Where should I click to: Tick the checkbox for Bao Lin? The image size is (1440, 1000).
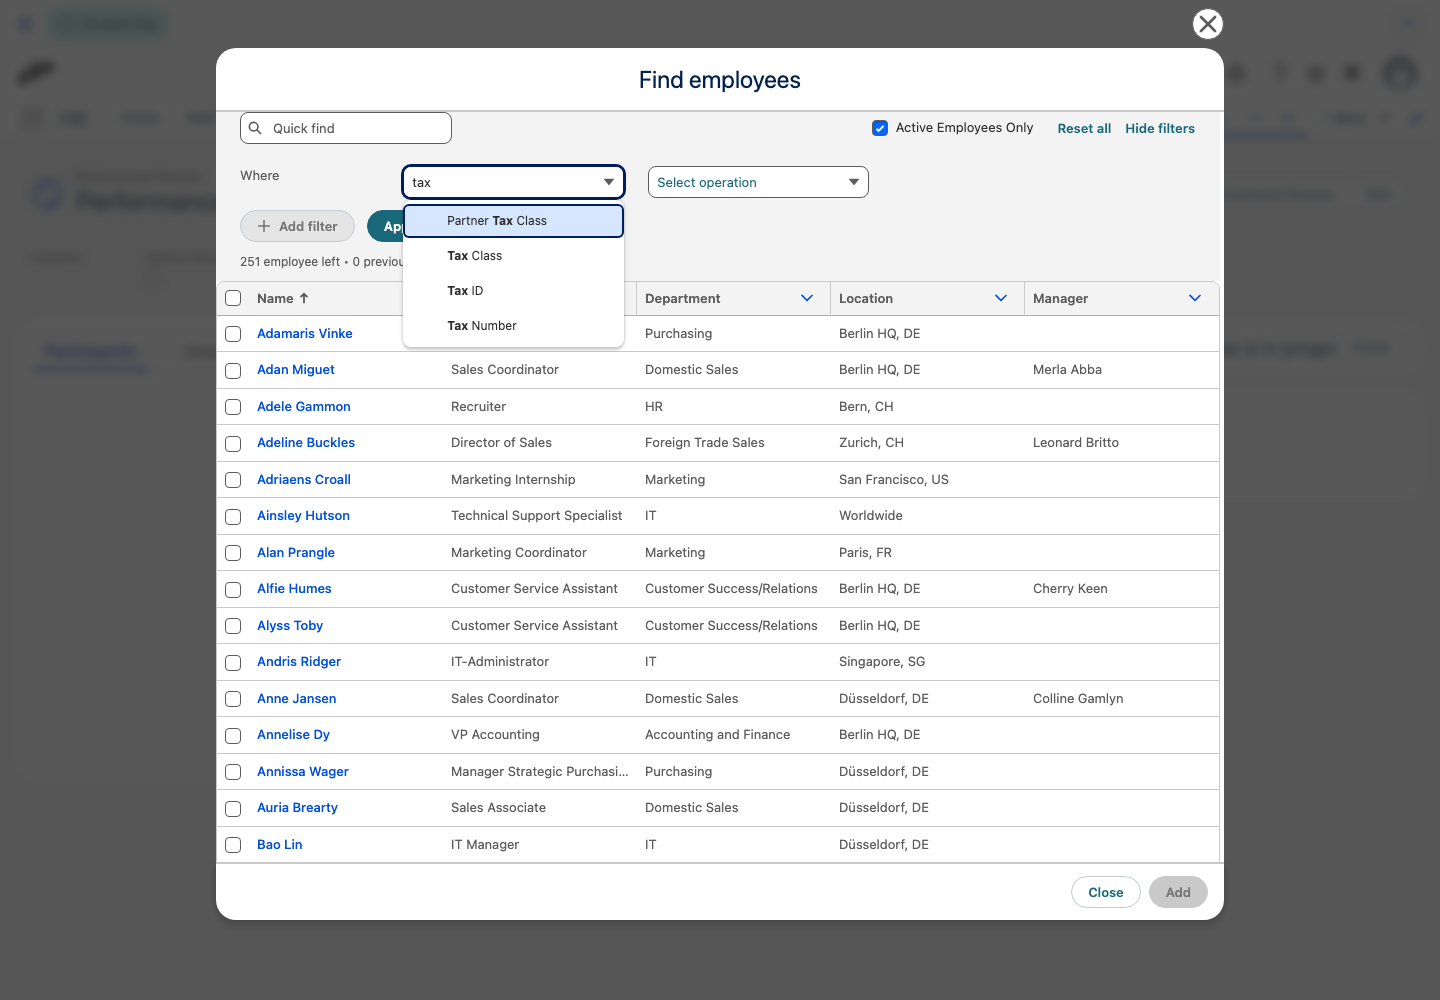233,845
